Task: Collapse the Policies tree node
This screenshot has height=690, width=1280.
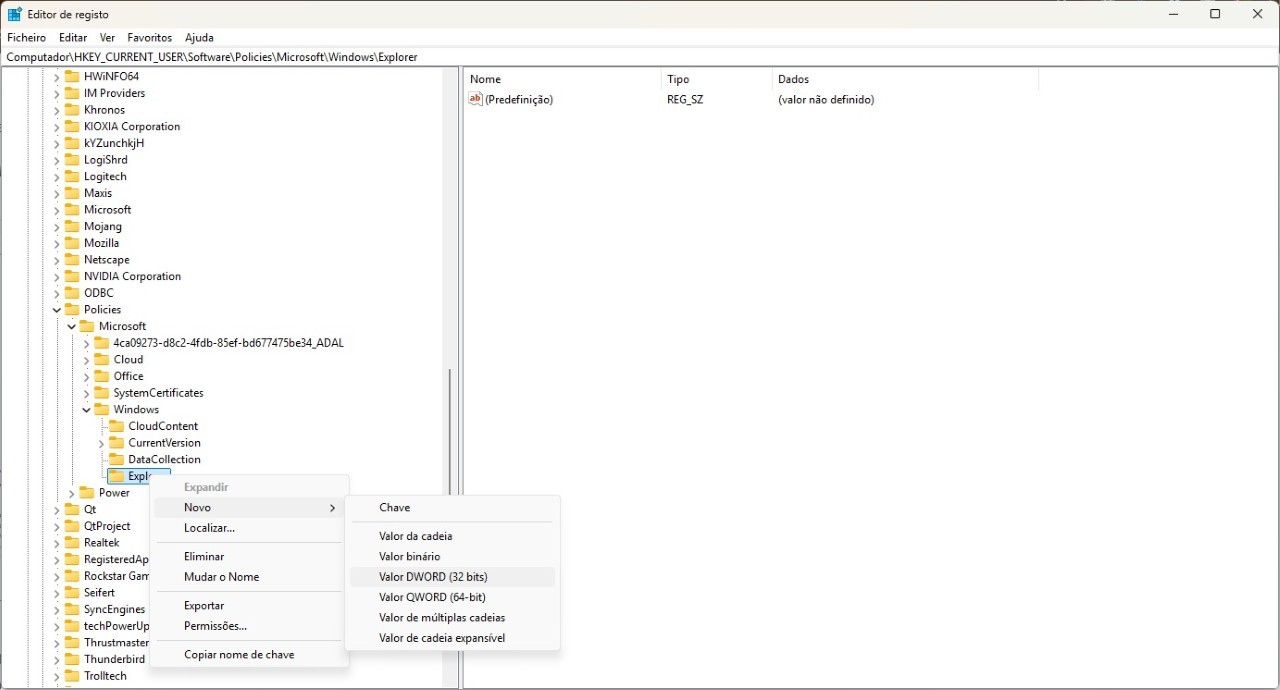Action: (57, 310)
